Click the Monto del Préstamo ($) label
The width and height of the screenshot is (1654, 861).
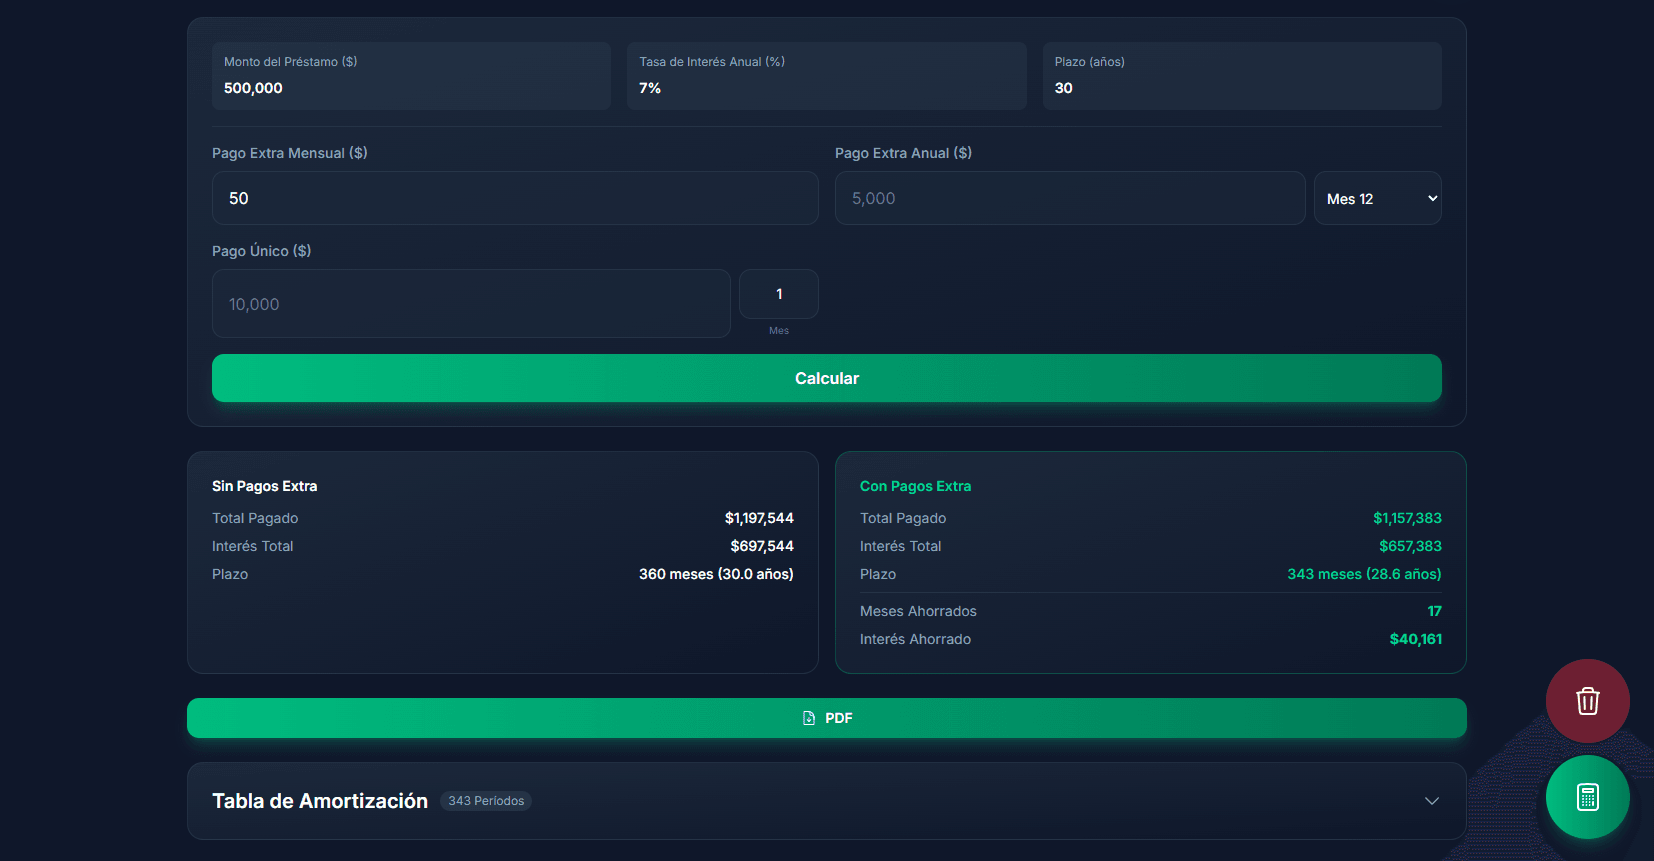point(290,62)
